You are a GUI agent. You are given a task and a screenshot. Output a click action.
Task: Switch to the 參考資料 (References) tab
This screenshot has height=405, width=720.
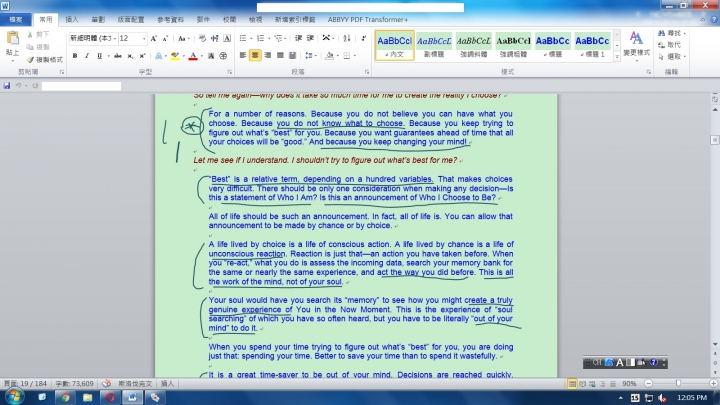[x=170, y=19]
